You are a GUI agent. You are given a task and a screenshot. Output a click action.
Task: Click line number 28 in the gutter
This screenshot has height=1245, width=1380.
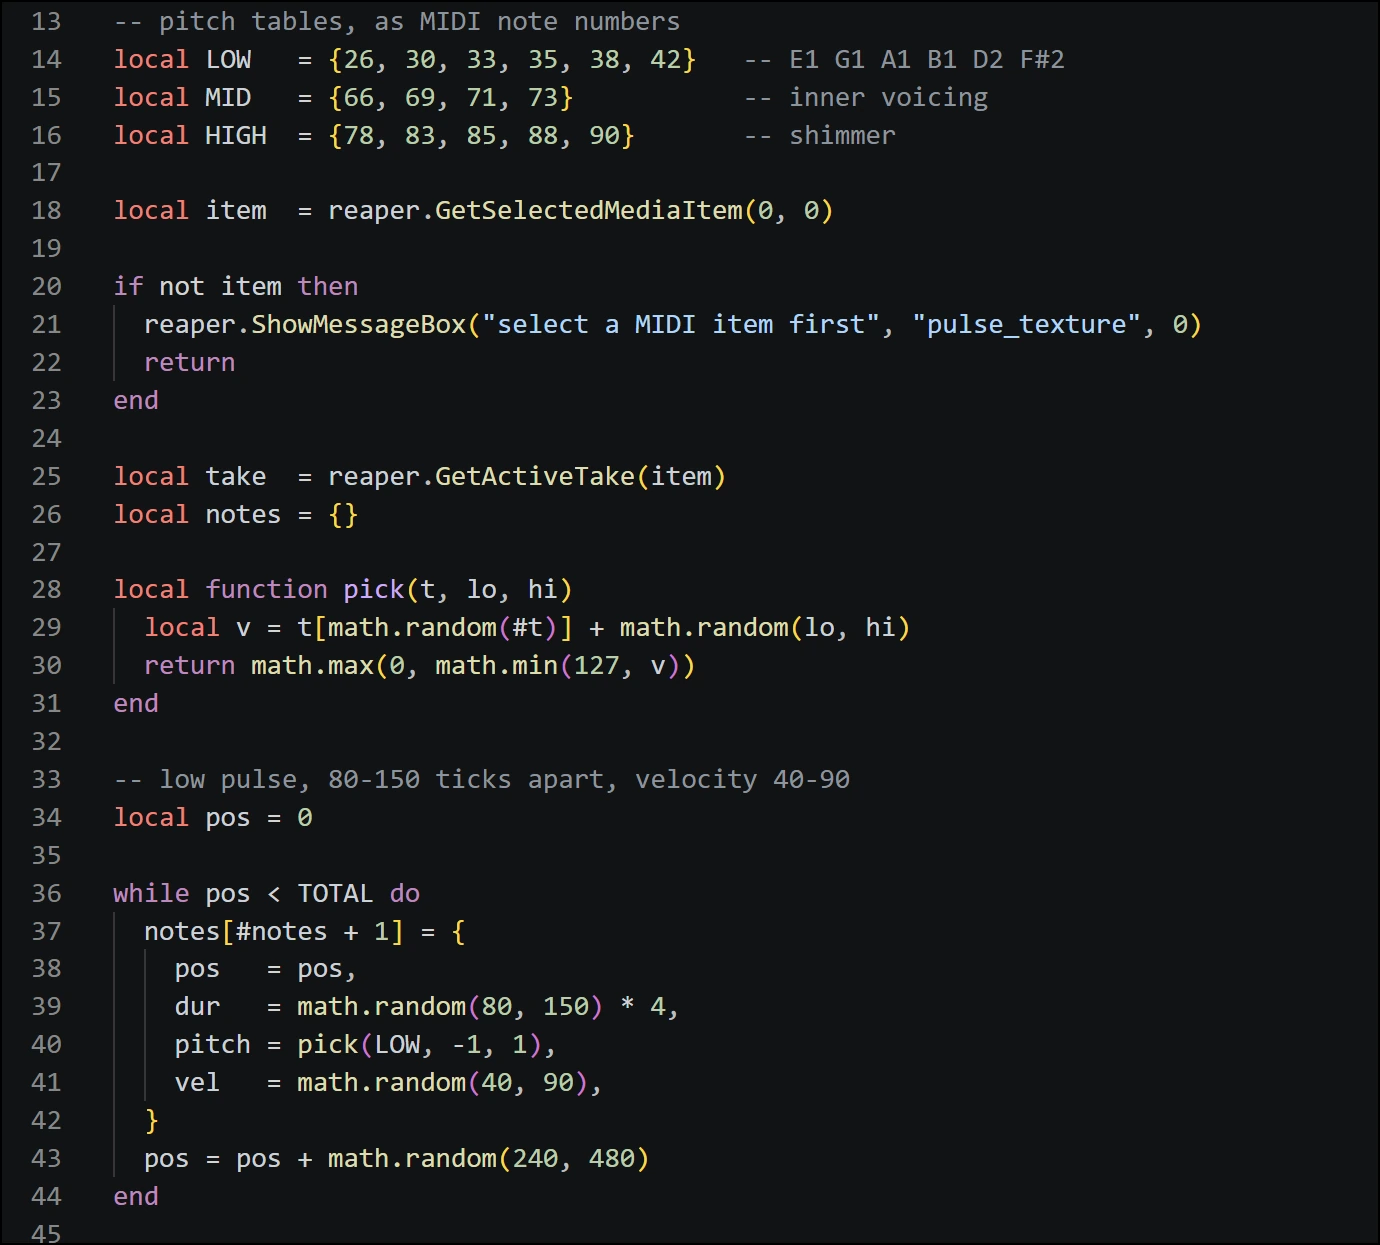point(46,589)
